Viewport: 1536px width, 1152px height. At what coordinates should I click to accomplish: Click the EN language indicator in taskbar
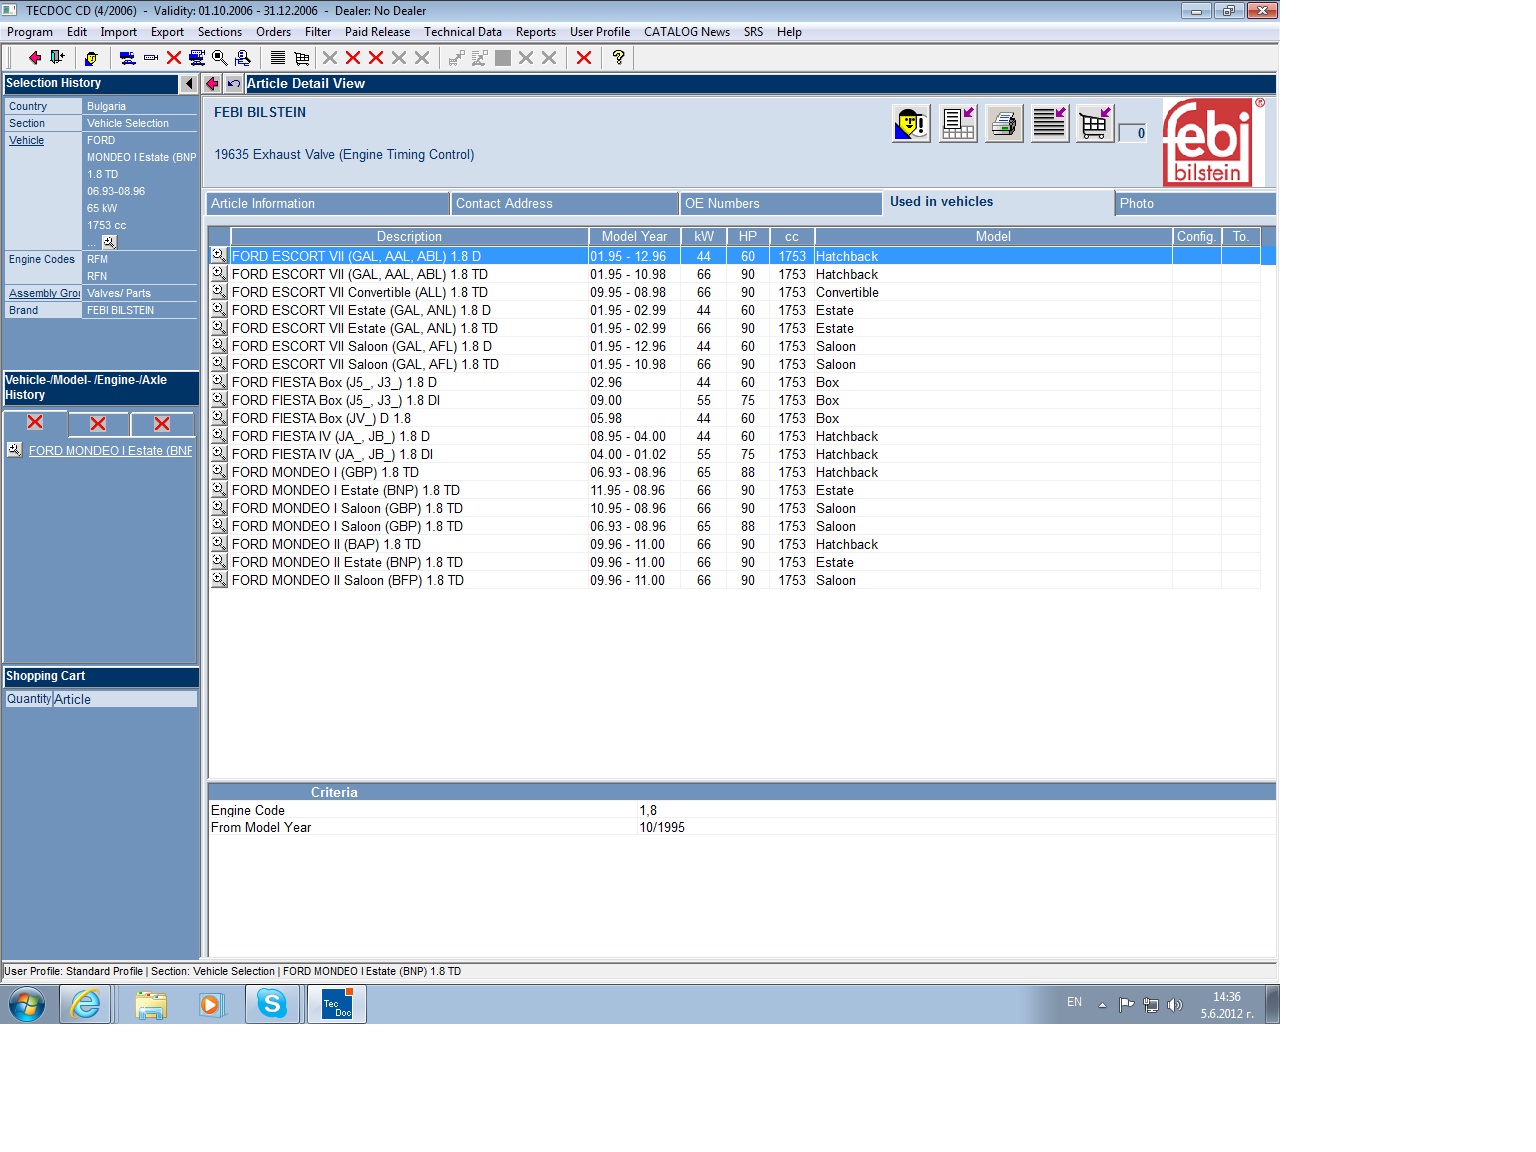(1074, 1002)
